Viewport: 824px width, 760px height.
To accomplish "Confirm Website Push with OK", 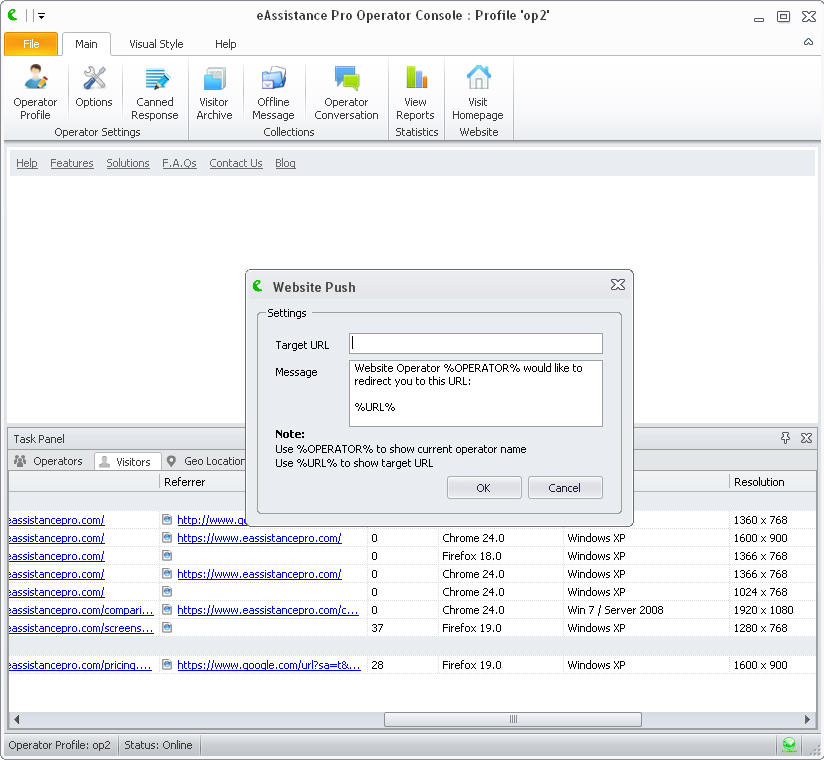I will click(484, 487).
